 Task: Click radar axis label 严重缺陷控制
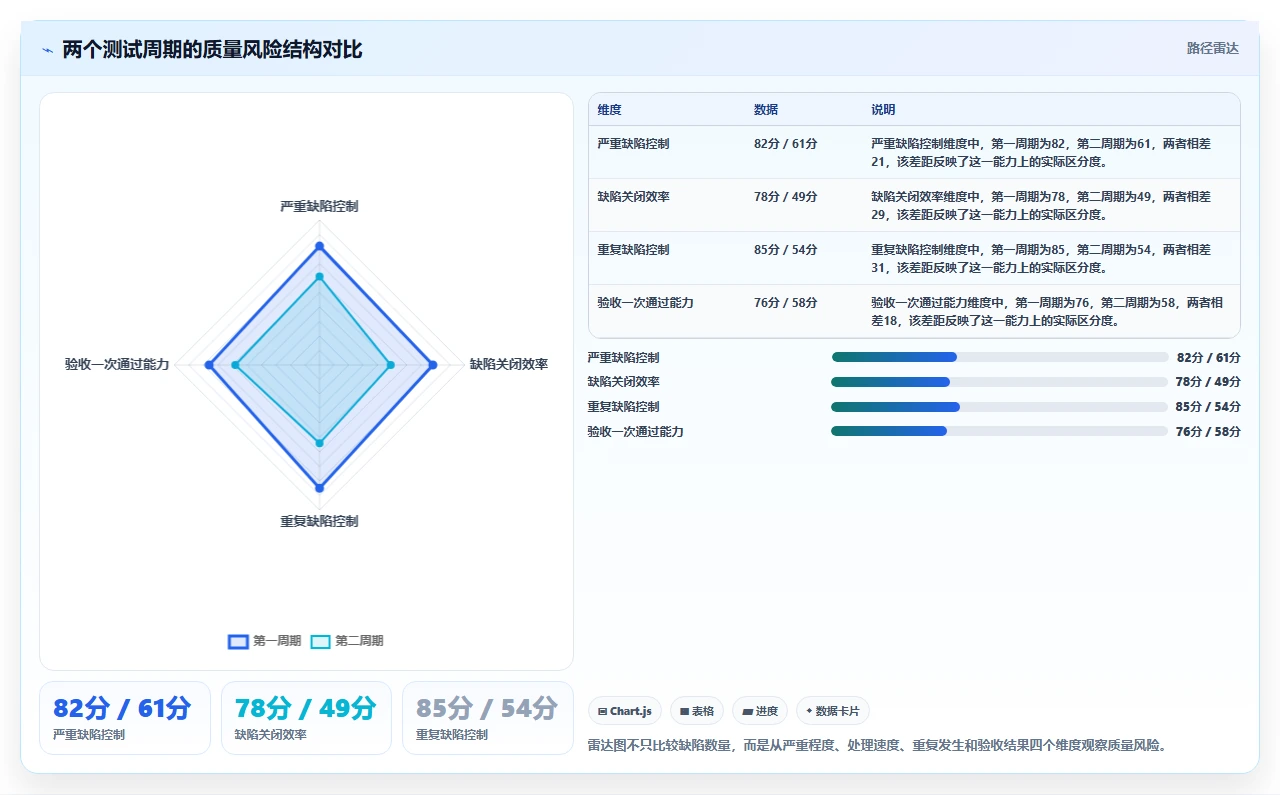tap(319, 207)
